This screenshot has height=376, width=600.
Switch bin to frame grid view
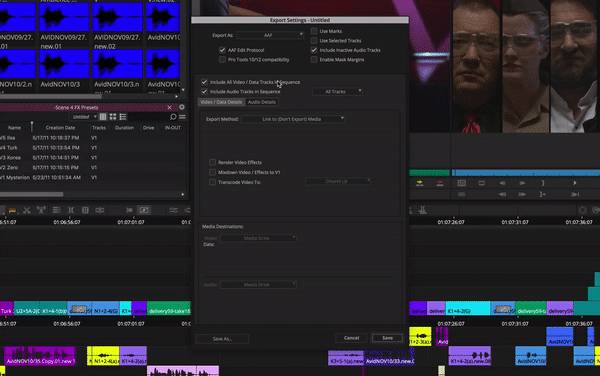pos(113,117)
